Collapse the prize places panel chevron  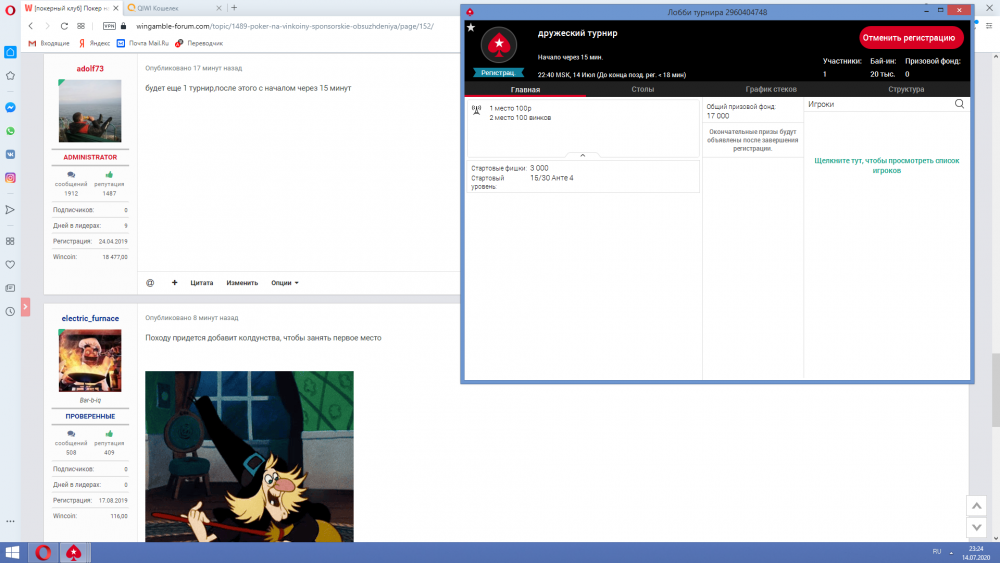[582, 155]
